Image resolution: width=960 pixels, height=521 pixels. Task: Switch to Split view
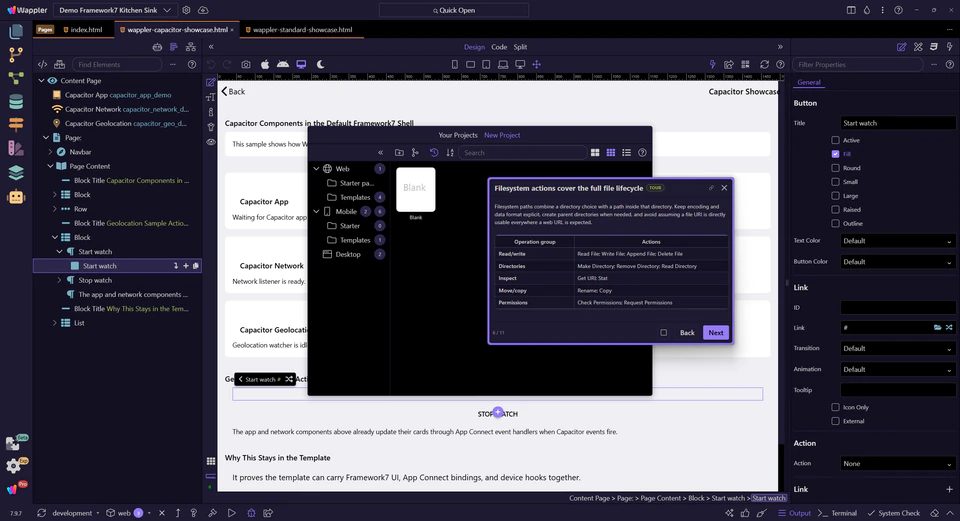tap(520, 47)
